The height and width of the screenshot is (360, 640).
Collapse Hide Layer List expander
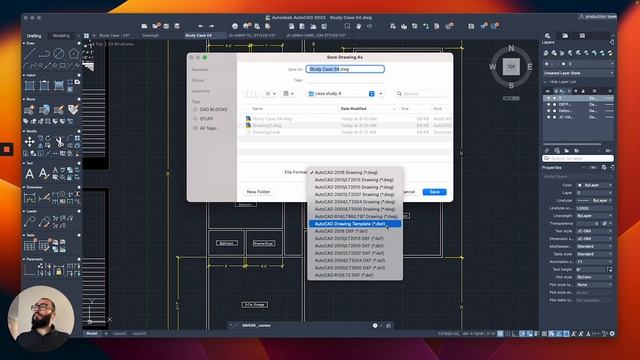tap(545, 82)
